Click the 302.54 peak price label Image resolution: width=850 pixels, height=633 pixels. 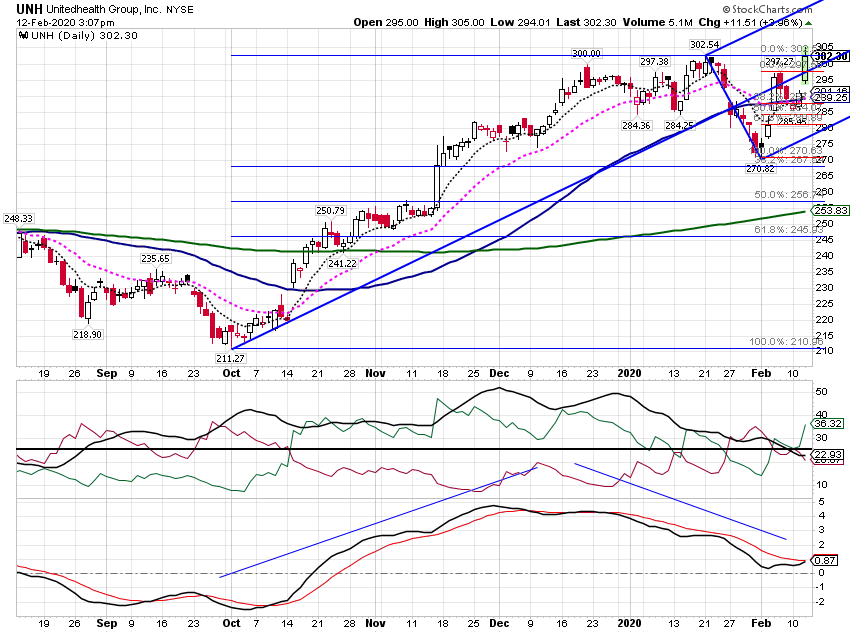(705, 44)
